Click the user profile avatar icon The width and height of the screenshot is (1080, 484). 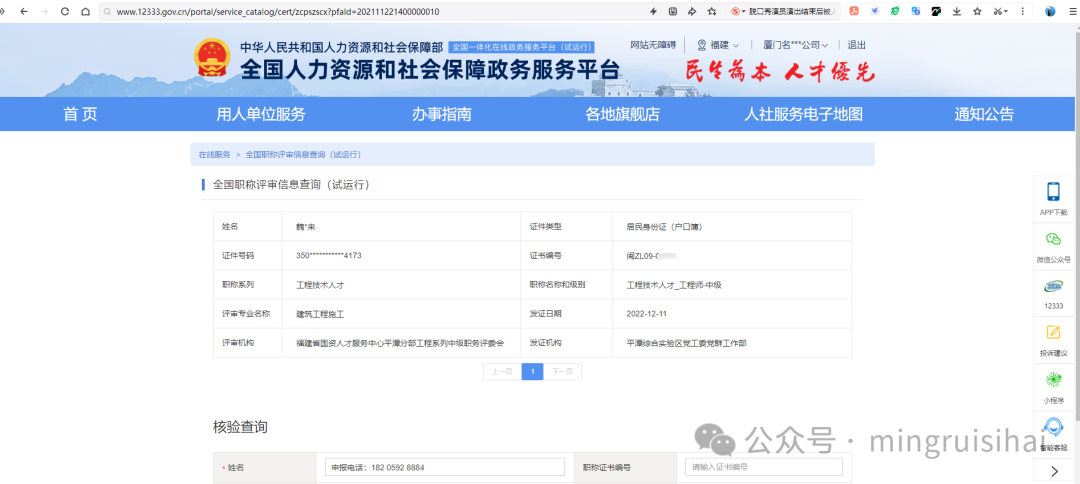click(1050, 12)
